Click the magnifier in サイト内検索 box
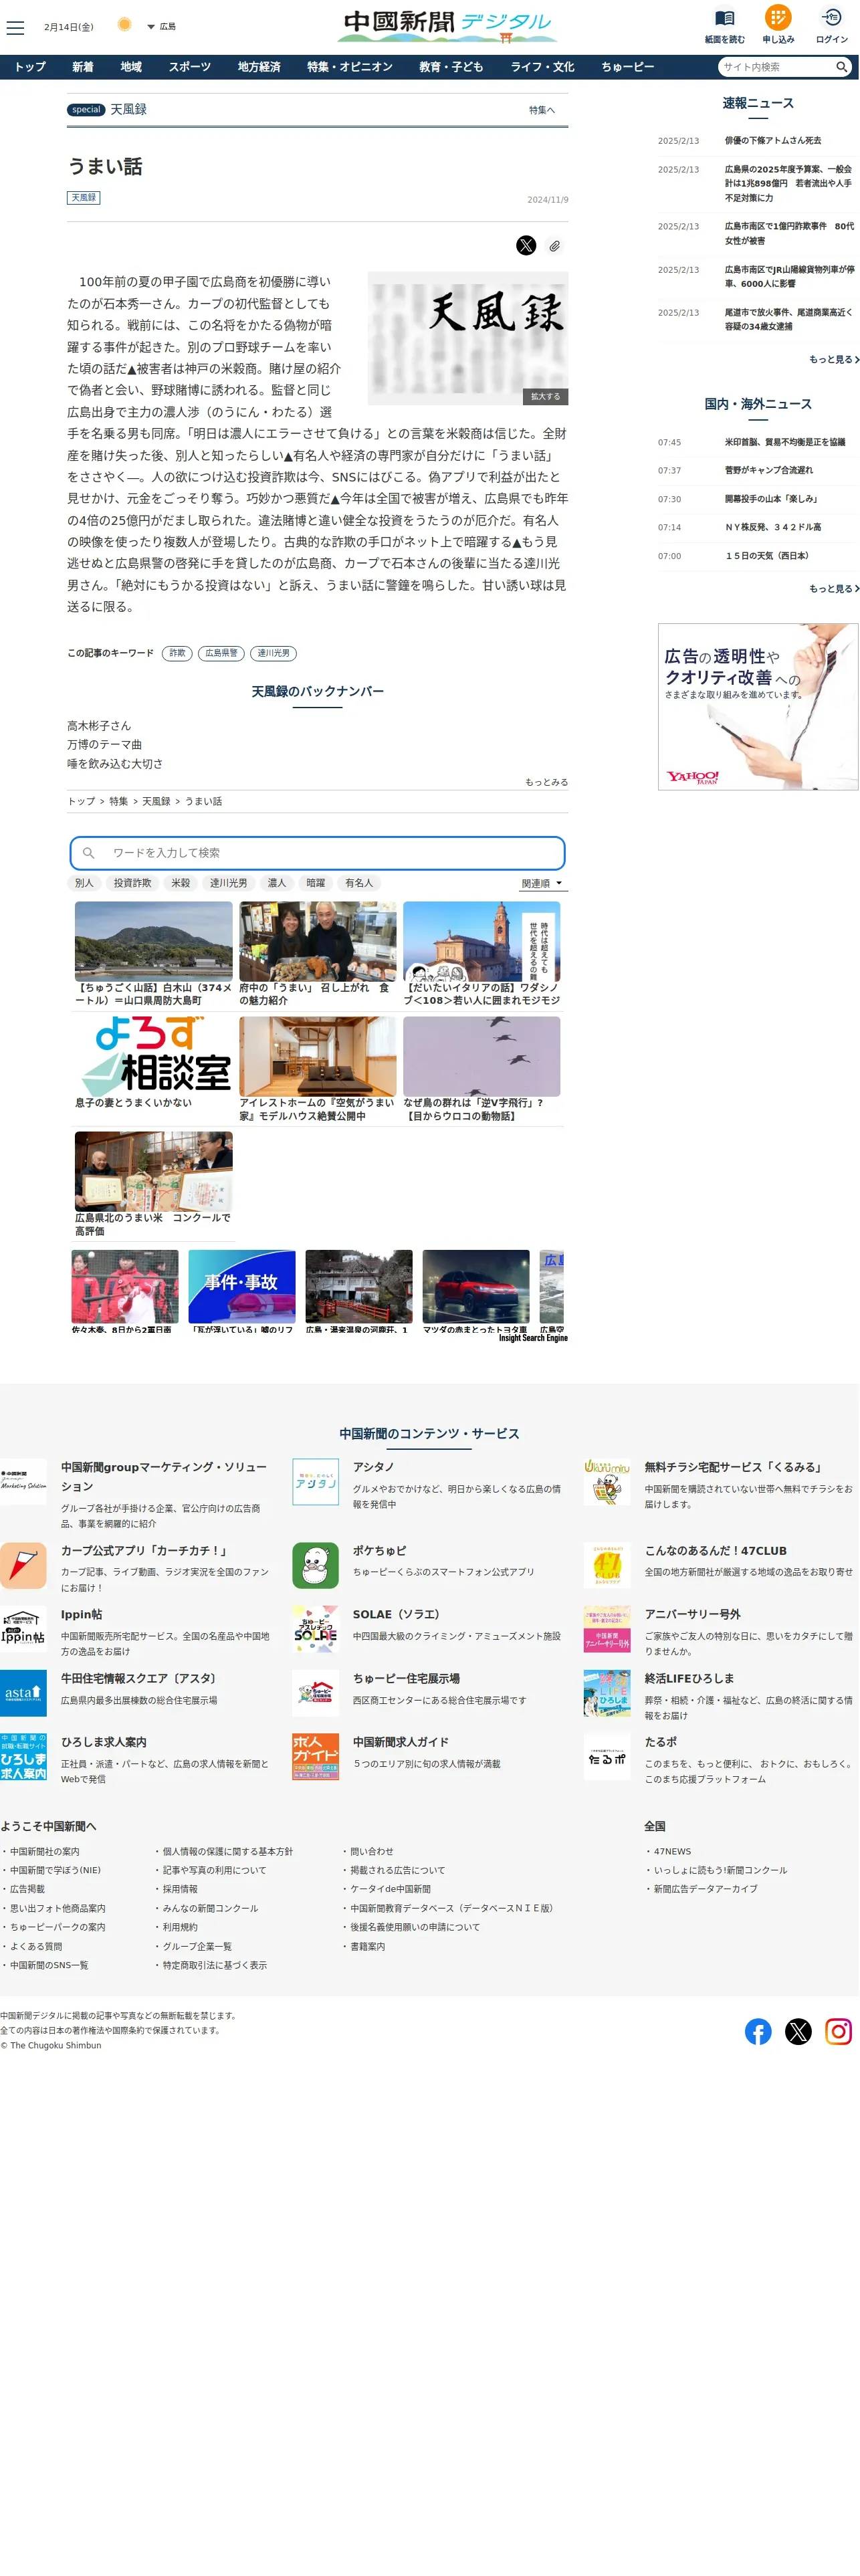The width and height of the screenshot is (860, 2576). point(842,67)
